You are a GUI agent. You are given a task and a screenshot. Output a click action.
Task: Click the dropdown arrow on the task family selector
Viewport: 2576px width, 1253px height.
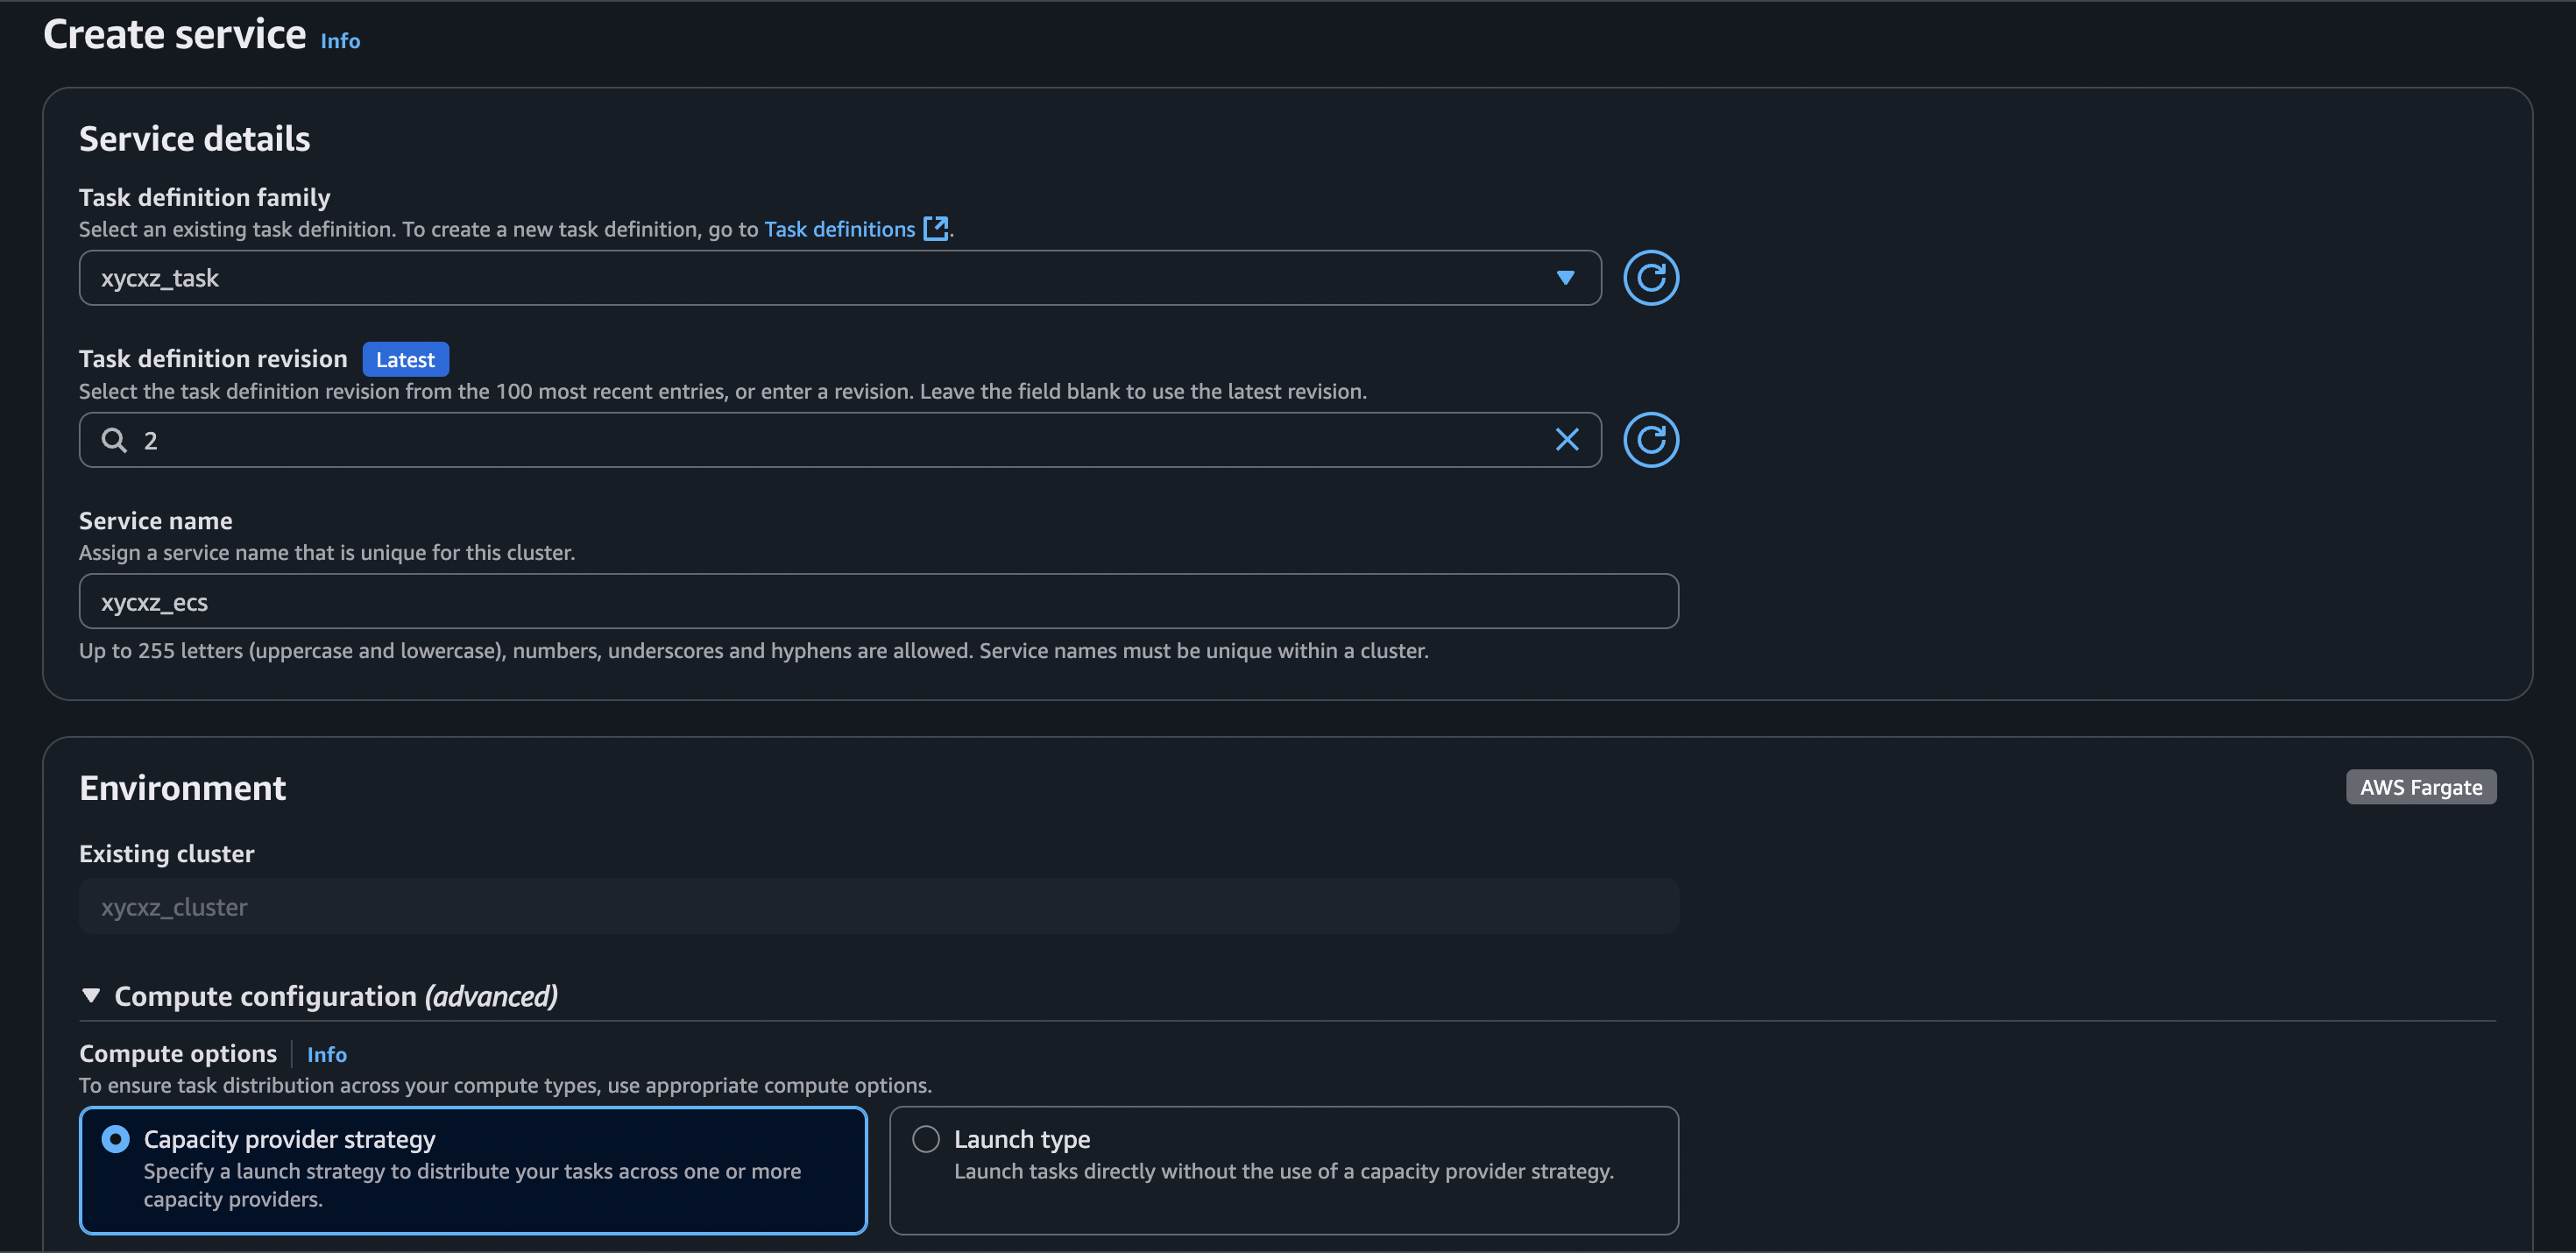pos(1566,278)
